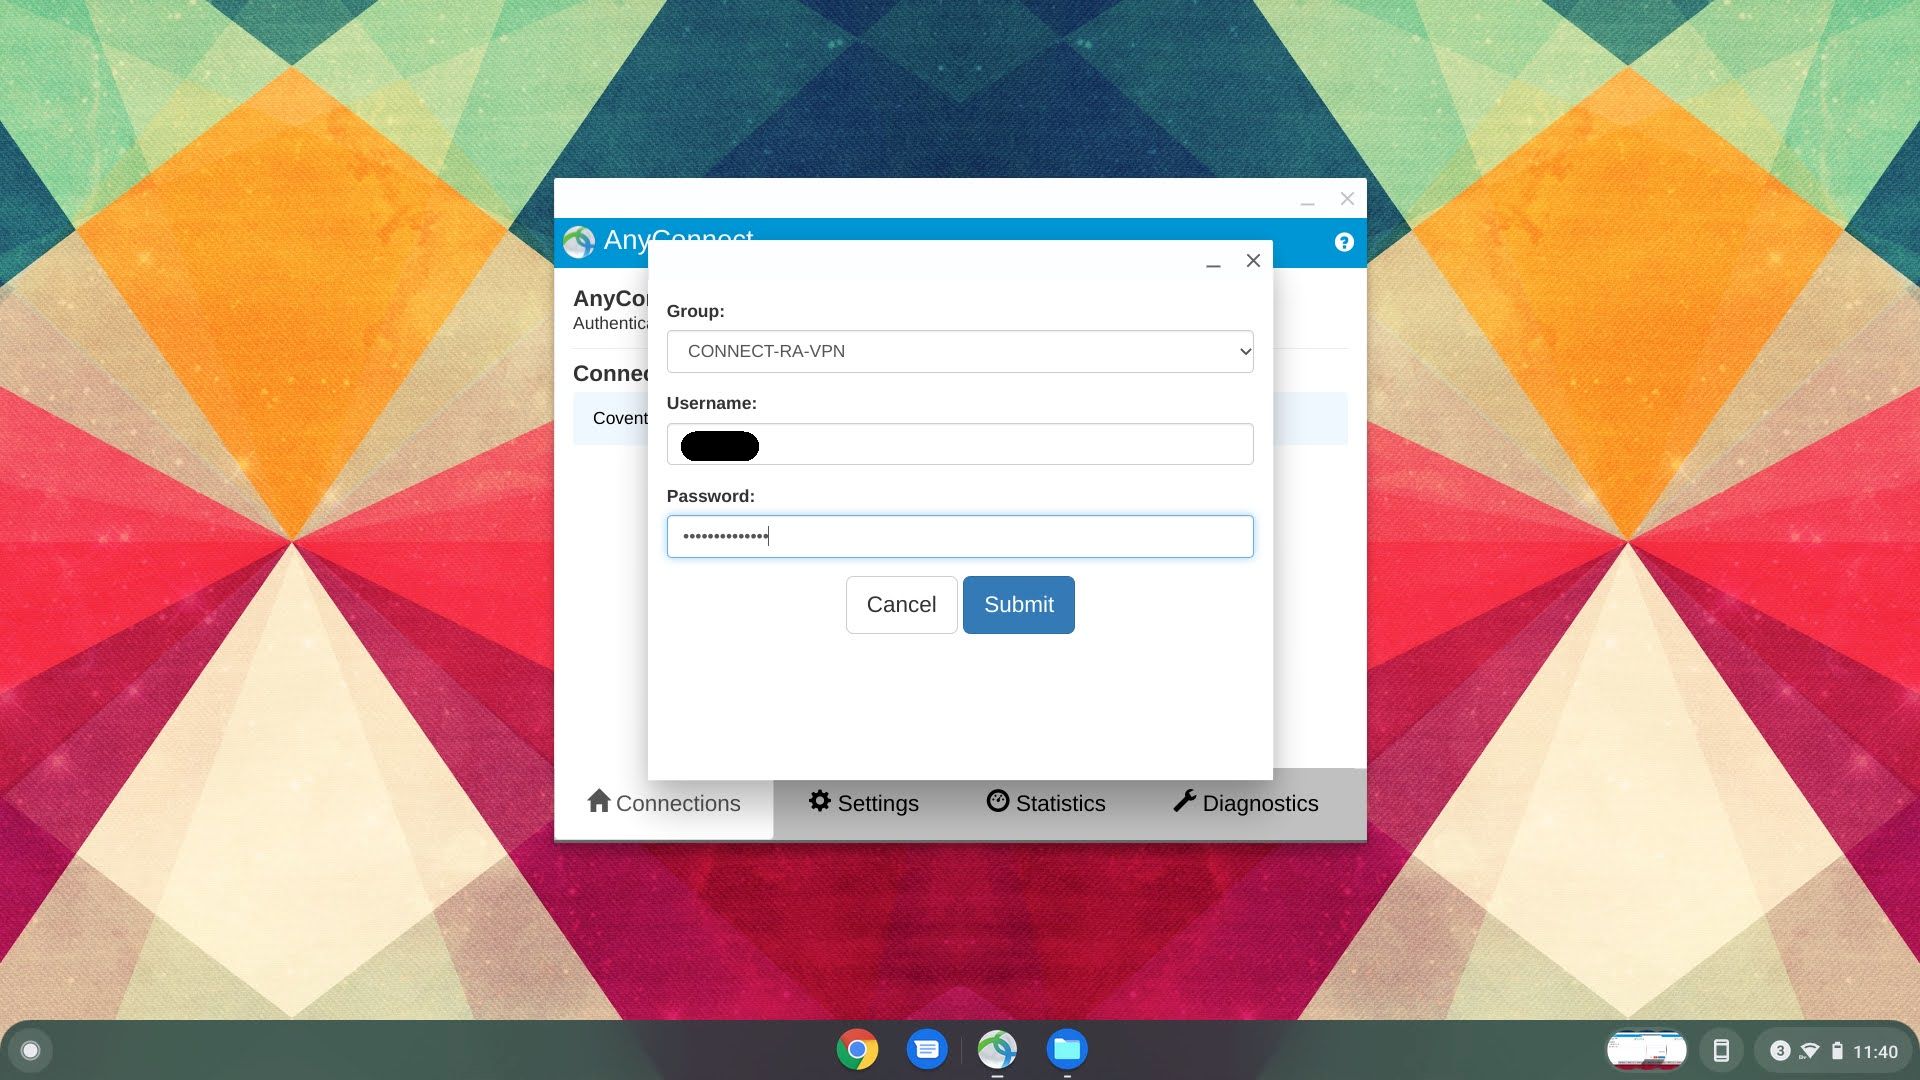Switch to the Diagnostics tab
The height and width of the screenshot is (1080, 1920).
pyautogui.click(x=1245, y=802)
